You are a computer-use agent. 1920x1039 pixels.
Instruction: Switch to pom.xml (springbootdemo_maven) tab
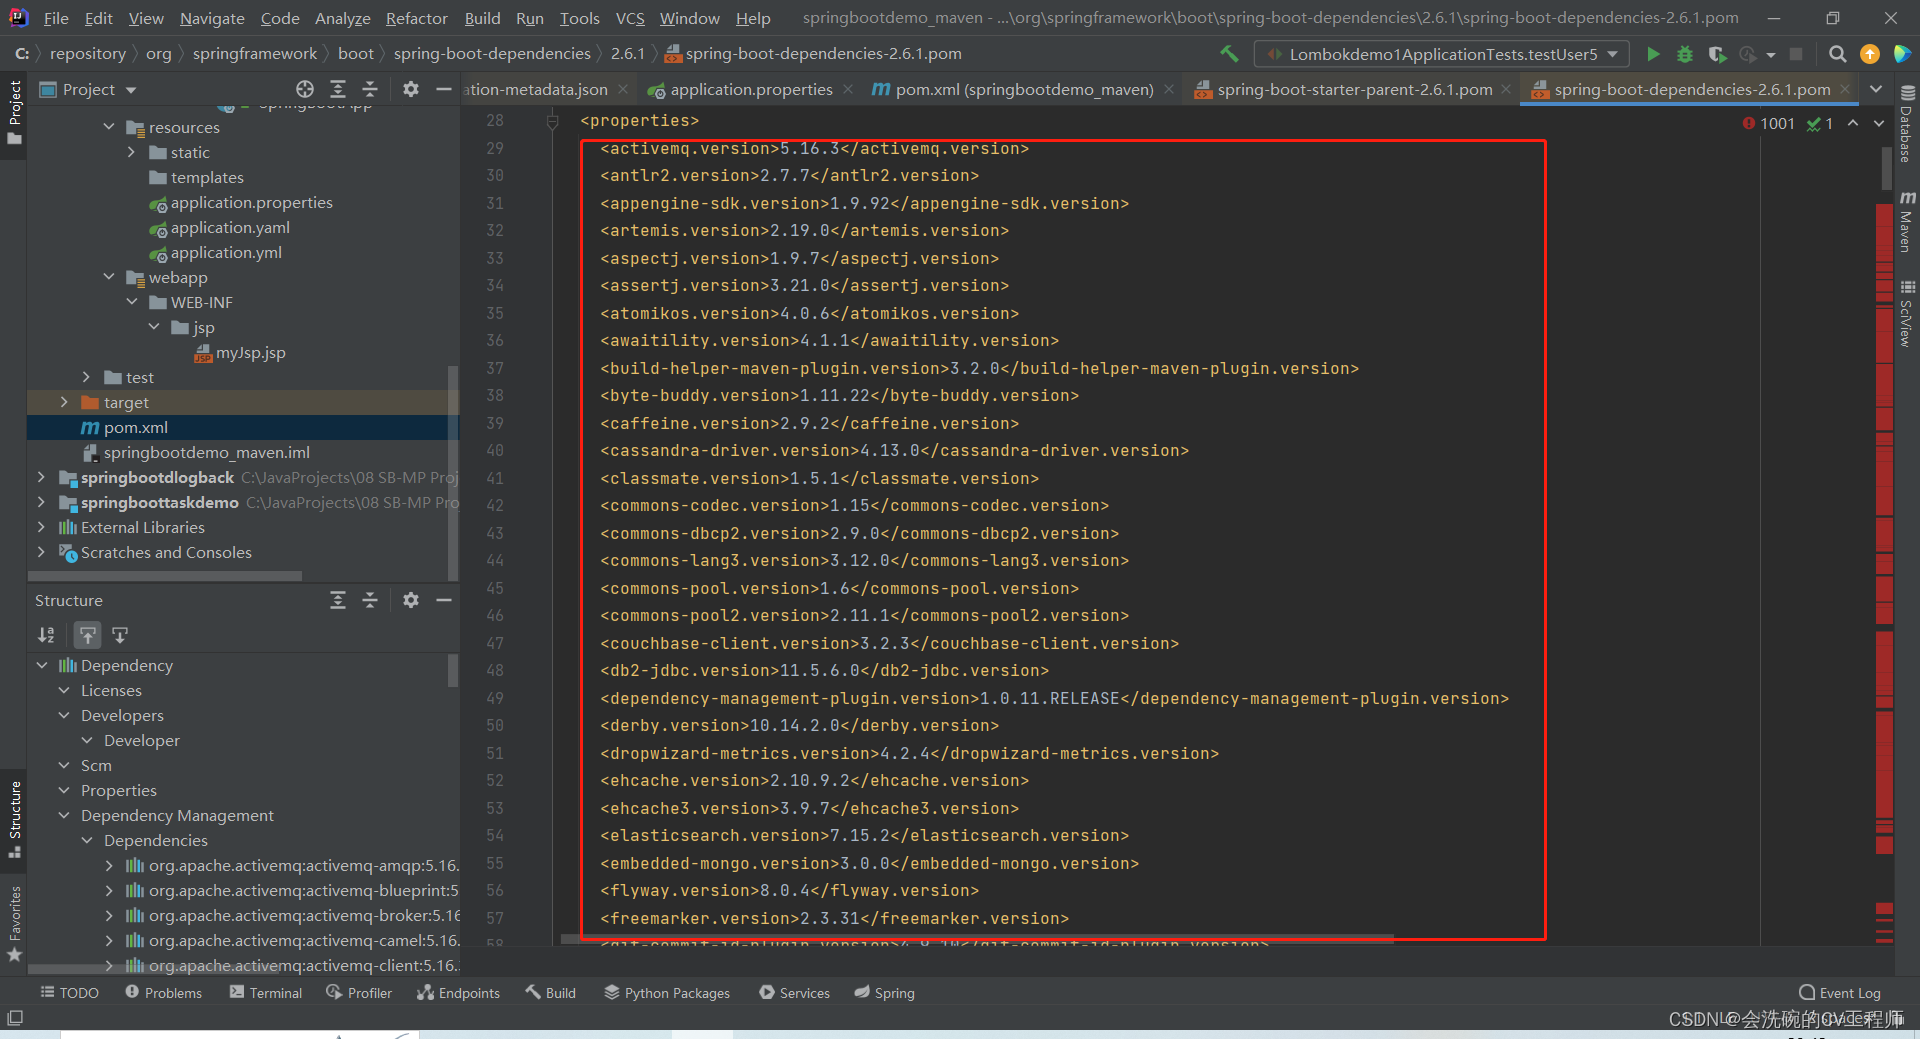[x=1025, y=89]
